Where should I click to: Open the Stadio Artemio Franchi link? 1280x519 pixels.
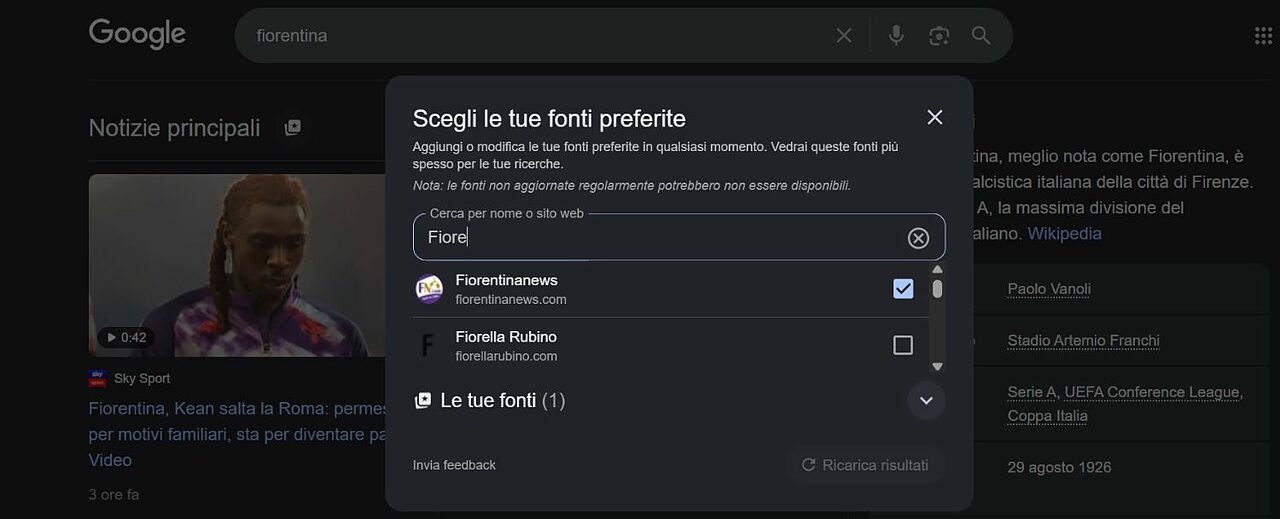pos(1083,341)
